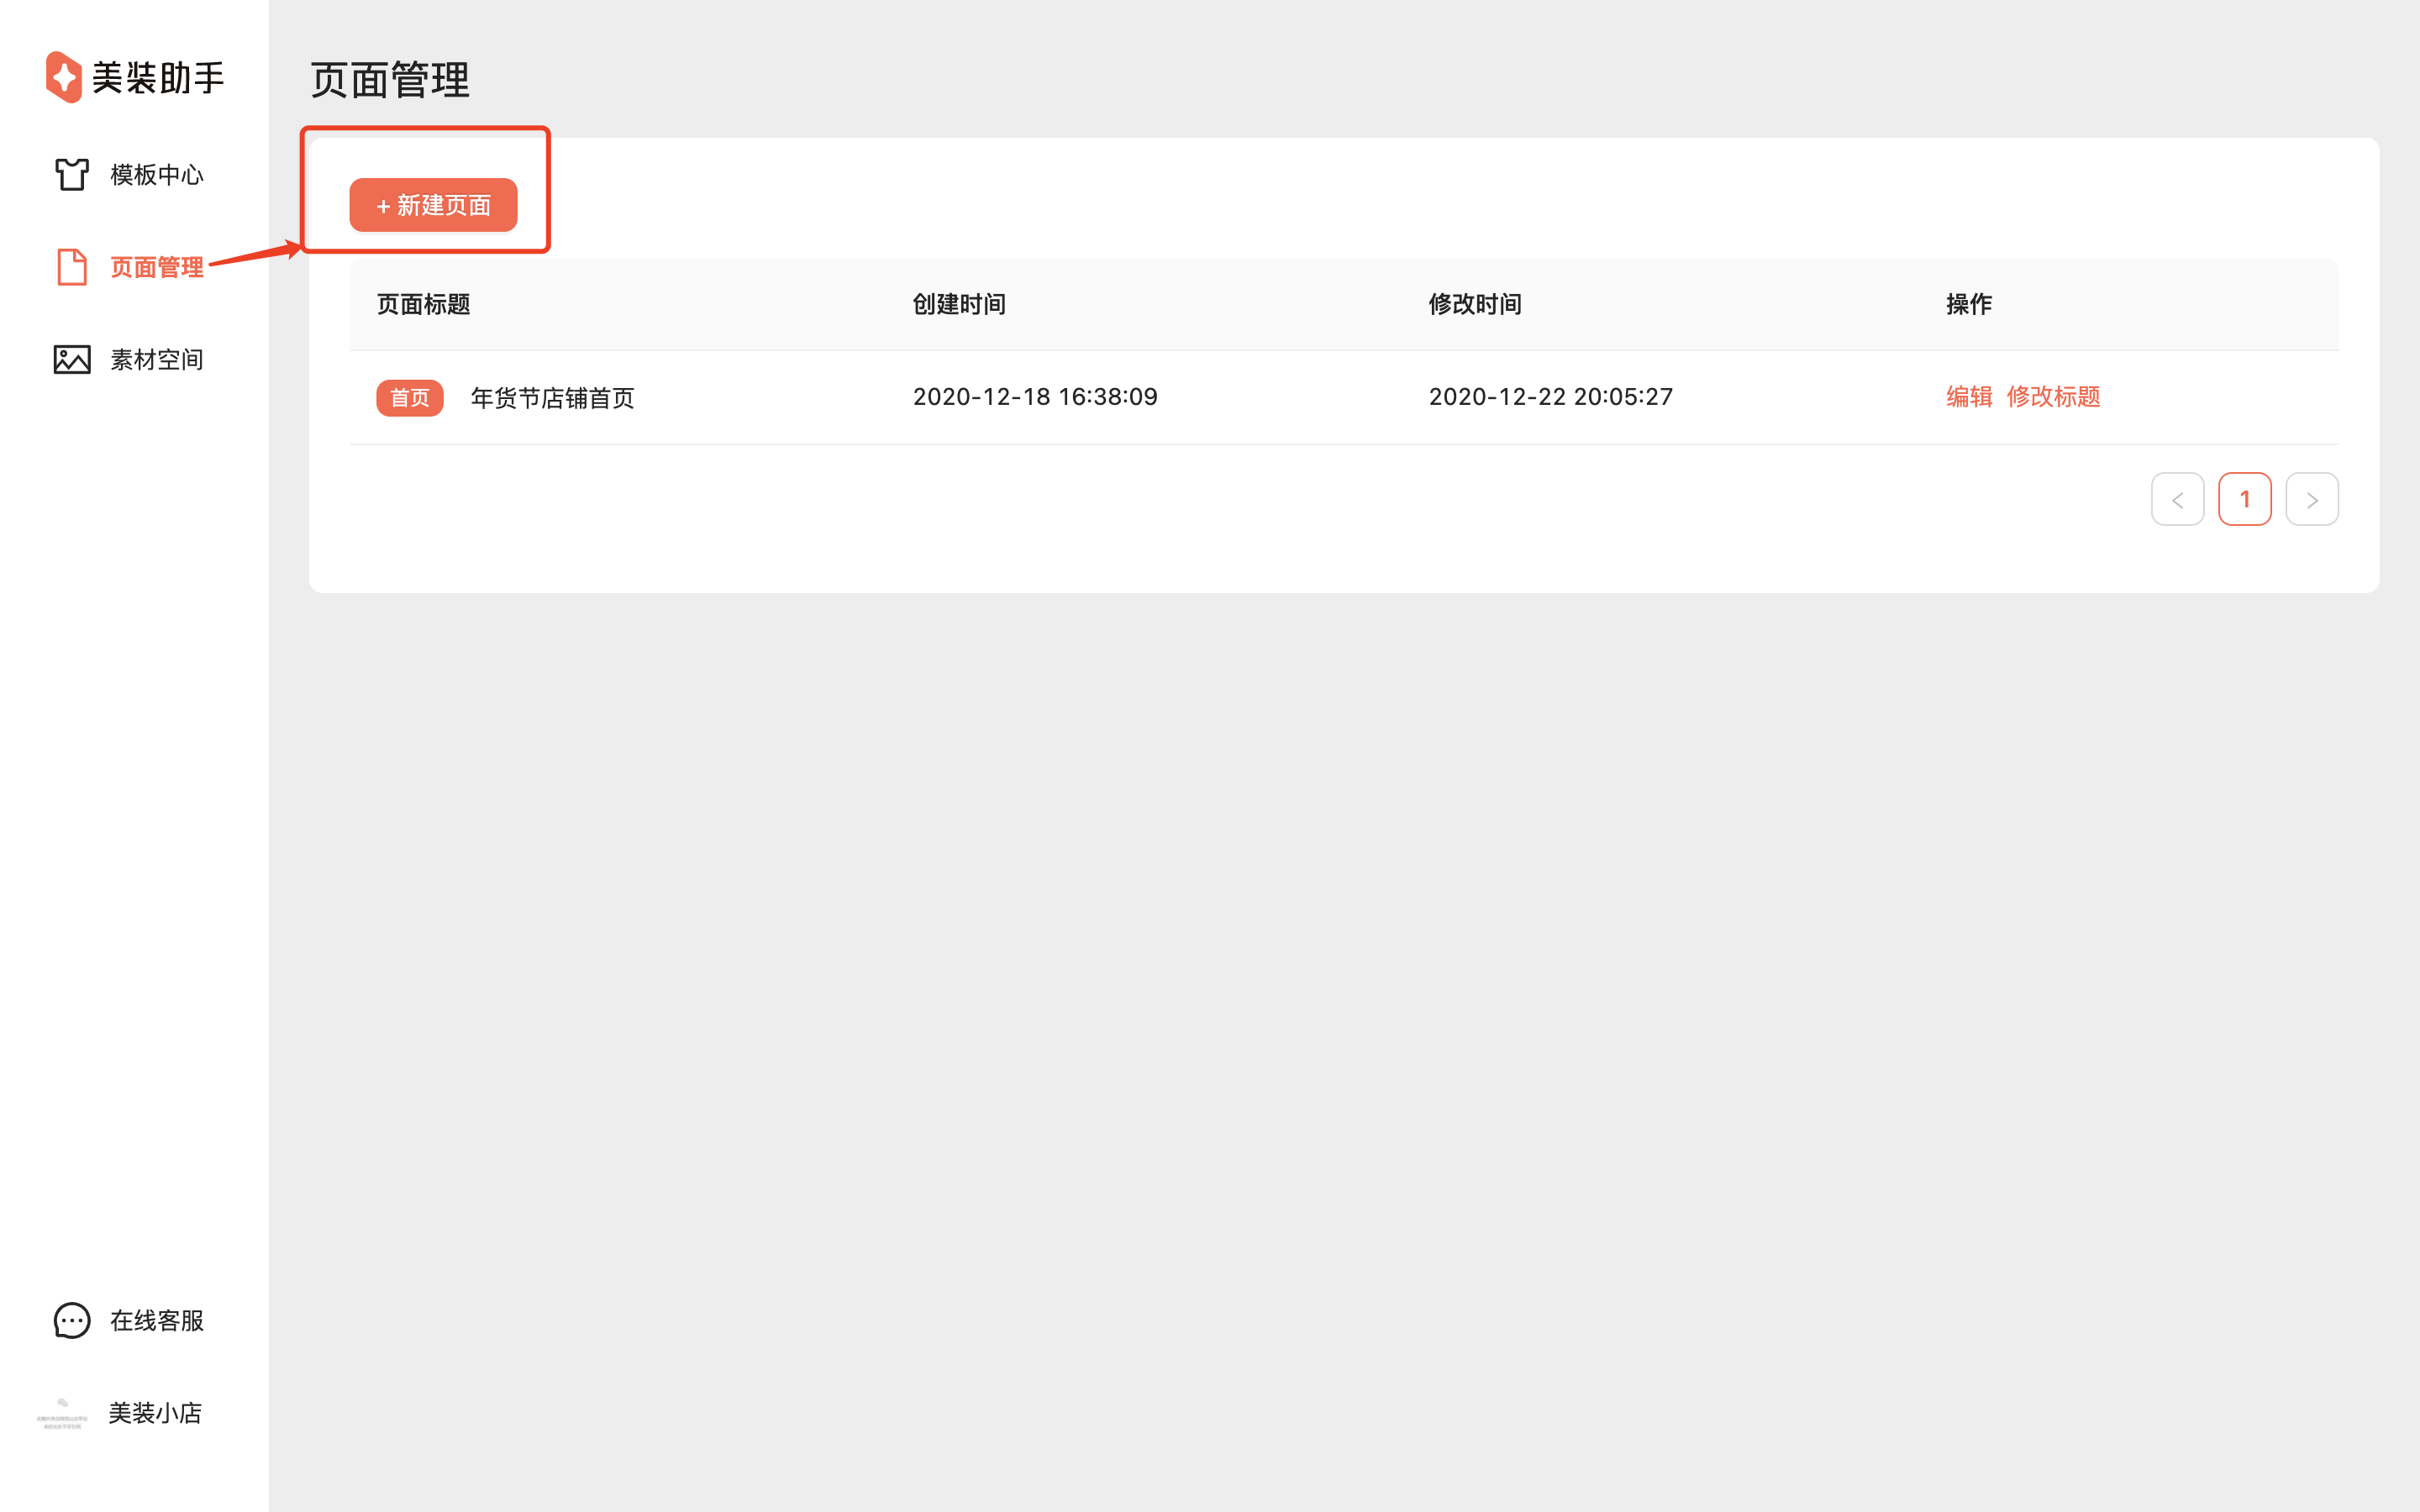Click the document icon for 页面管理
The height and width of the screenshot is (1512, 2420).
click(x=72, y=267)
